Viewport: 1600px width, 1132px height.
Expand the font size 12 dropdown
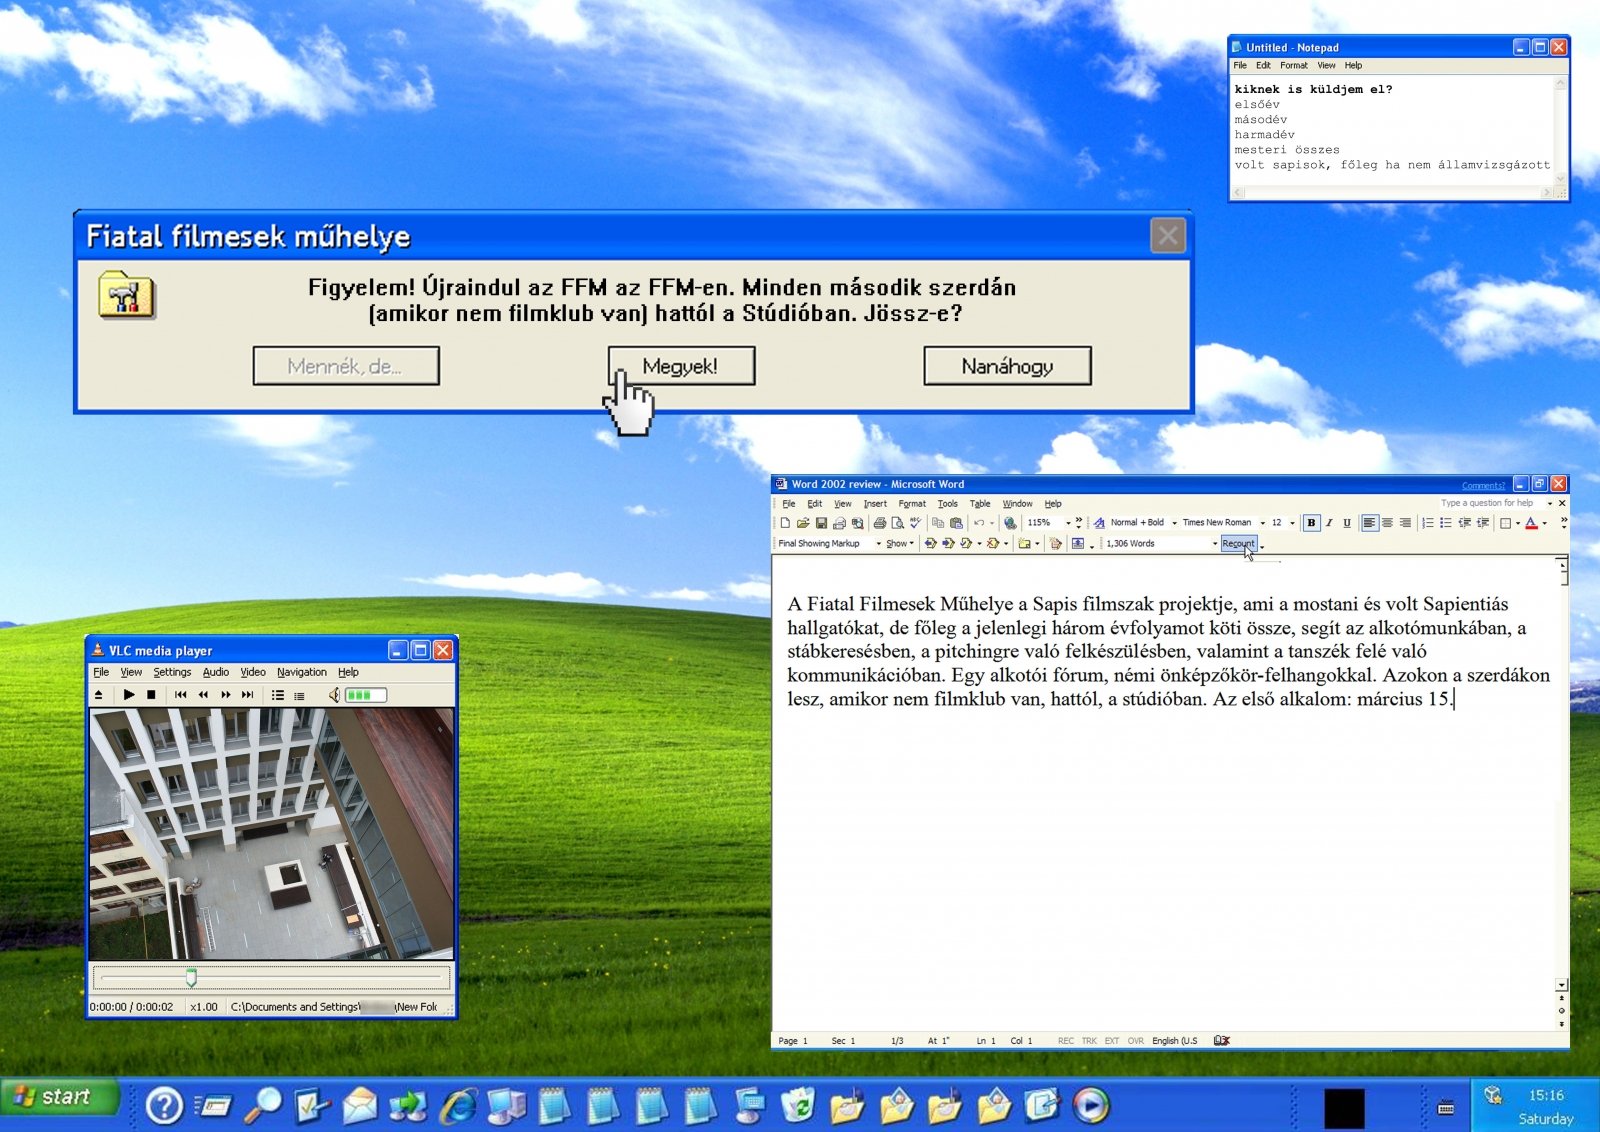[x=1292, y=523]
